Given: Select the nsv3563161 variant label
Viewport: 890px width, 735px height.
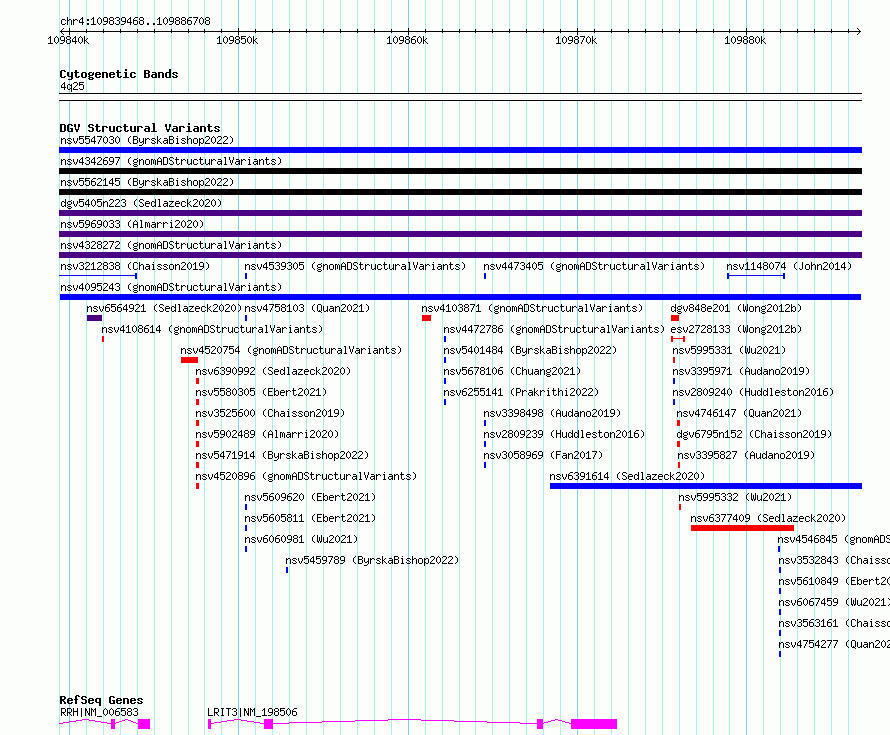Looking at the screenshot, I should [x=833, y=623].
